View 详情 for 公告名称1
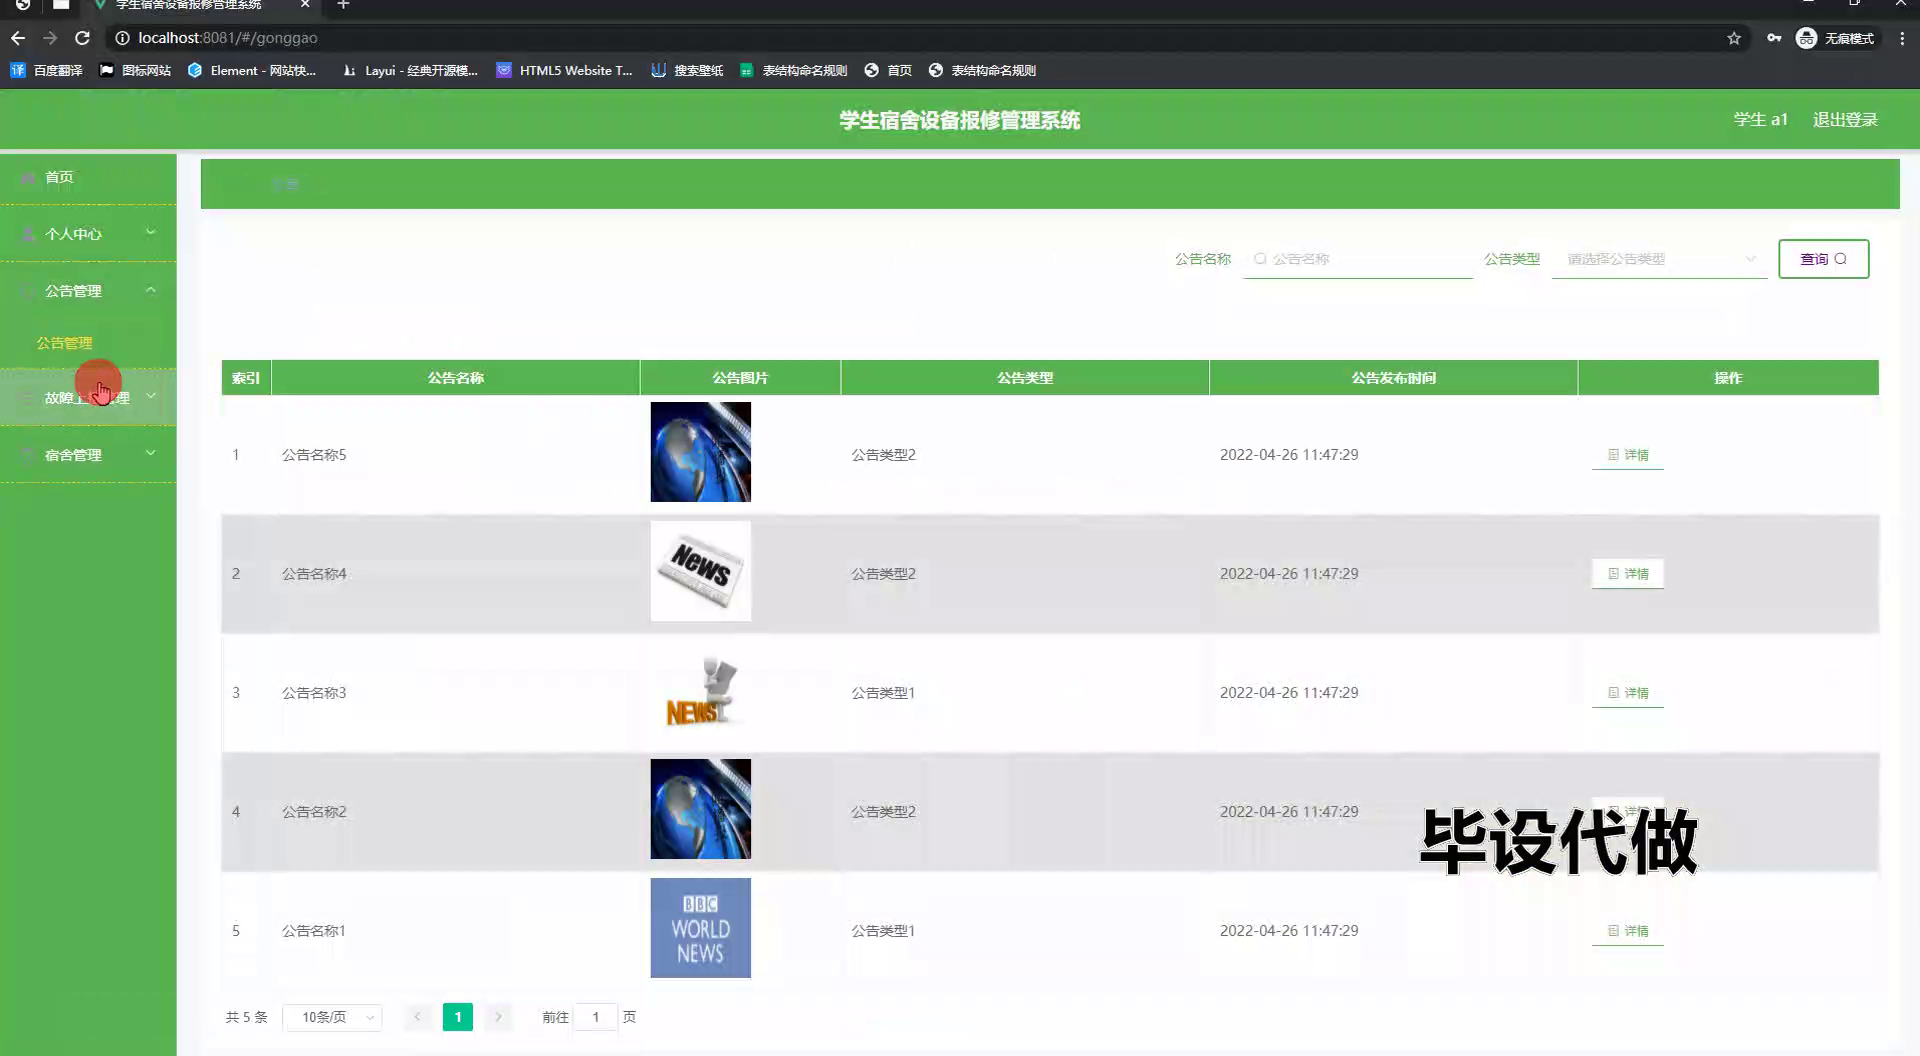Screen dimensions: 1920x1056 [x=1628, y=931]
